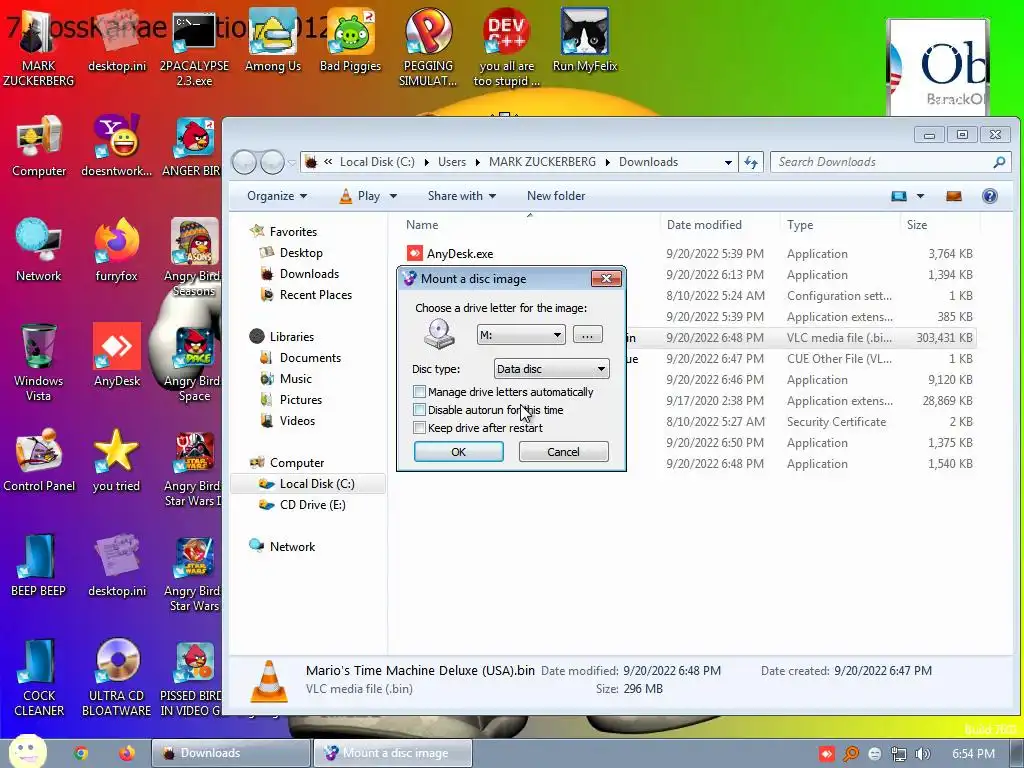1024x768 pixels.
Task: Launch furryfox Firefox shortcut
Action: point(116,250)
